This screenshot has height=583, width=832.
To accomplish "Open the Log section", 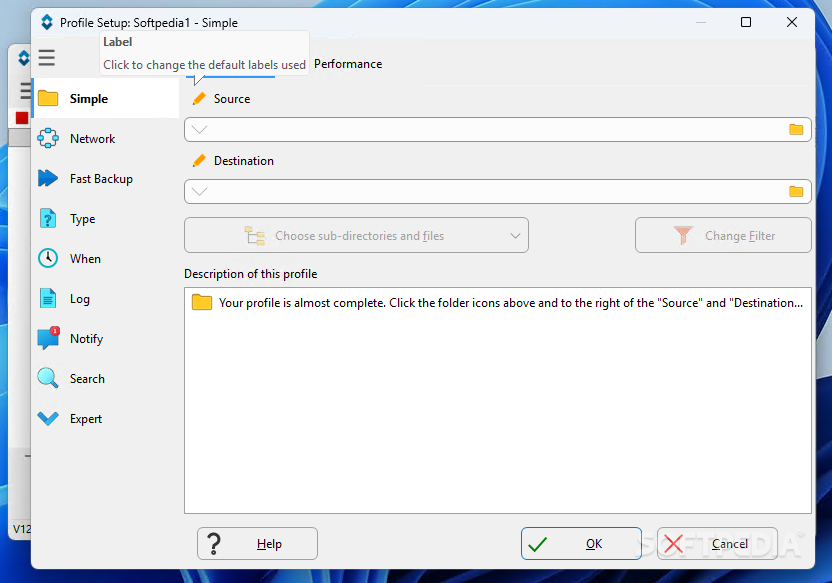I will click(106, 298).
